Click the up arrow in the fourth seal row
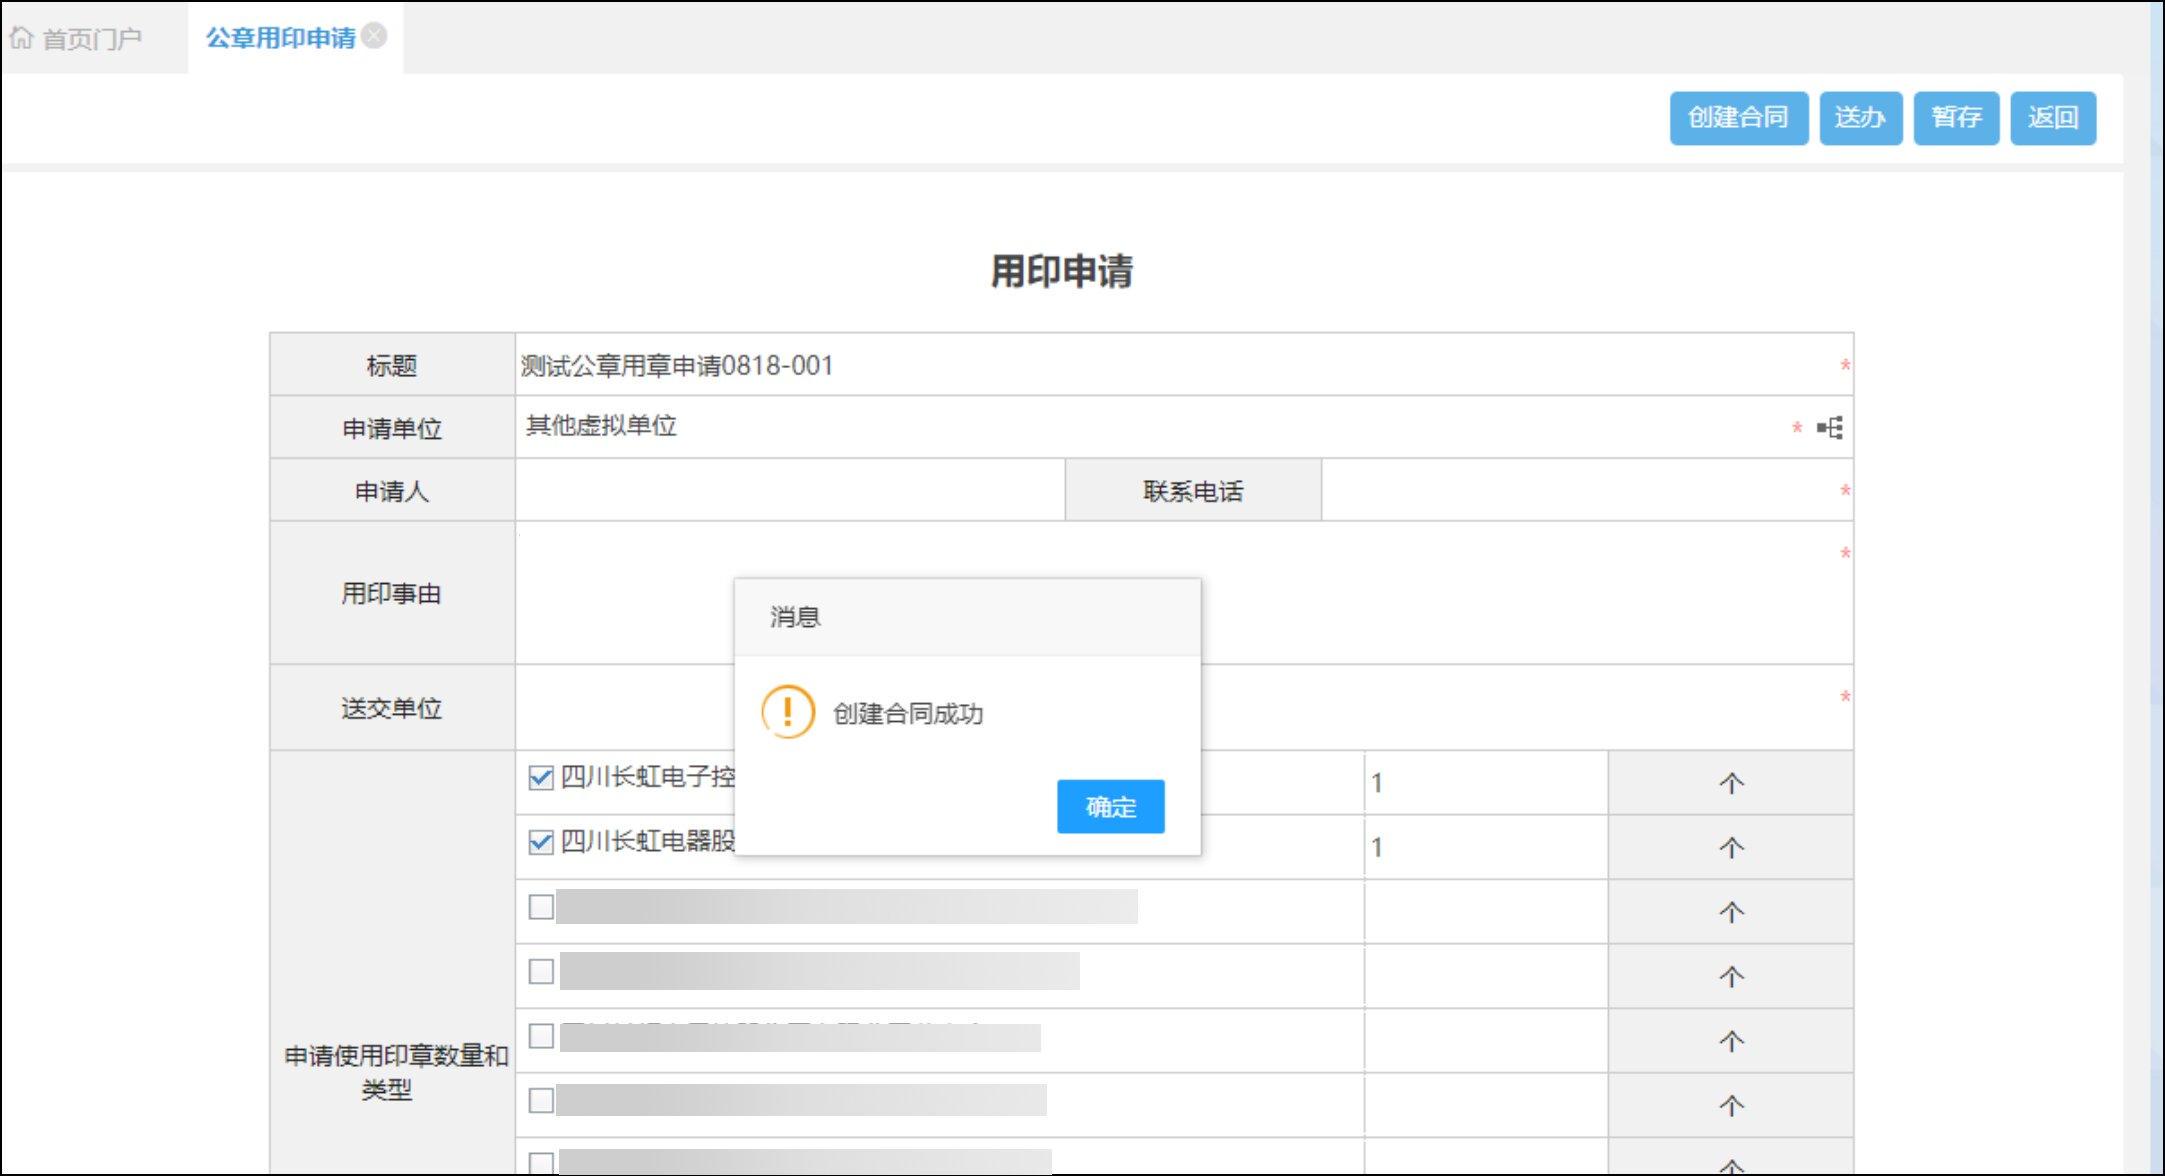2165x1176 pixels. click(1731, 976)
